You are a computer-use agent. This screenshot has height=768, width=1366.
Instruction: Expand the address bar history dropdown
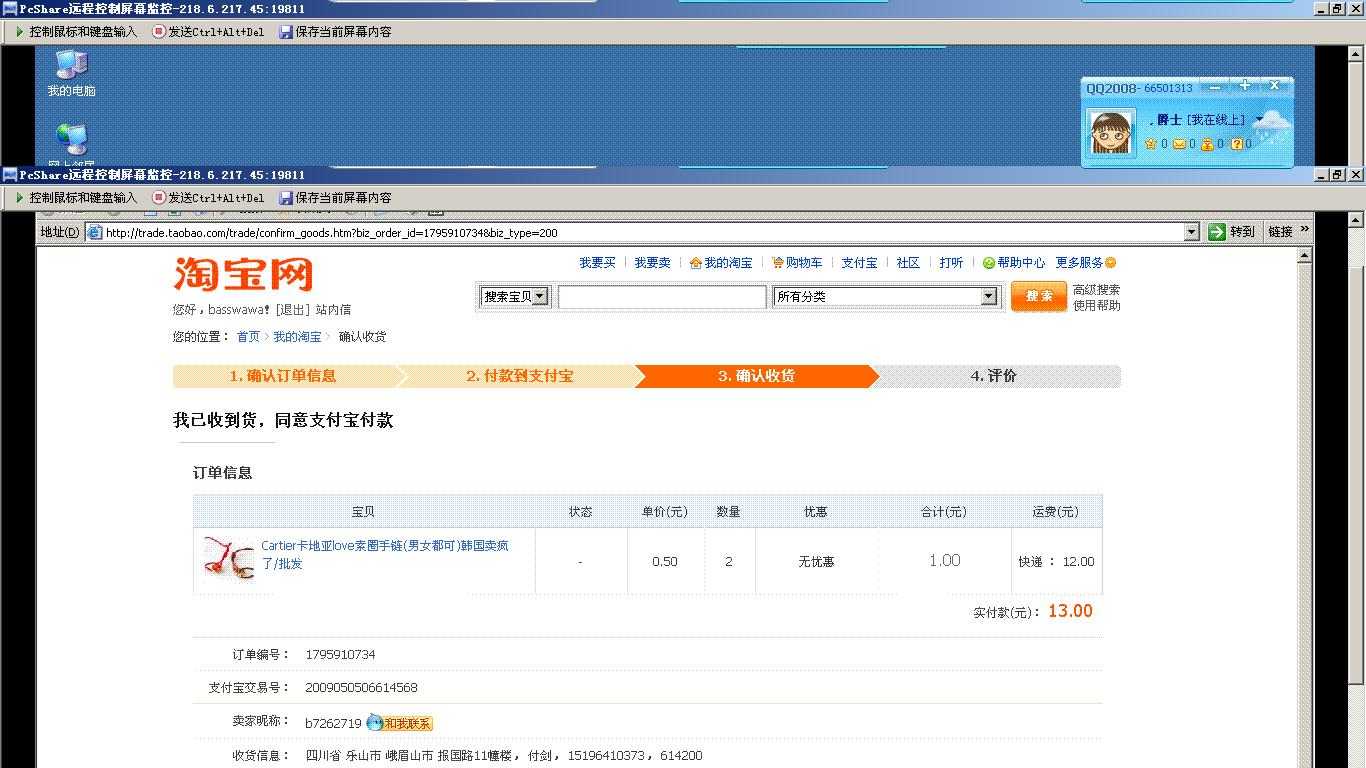[x=1191, y=233]
